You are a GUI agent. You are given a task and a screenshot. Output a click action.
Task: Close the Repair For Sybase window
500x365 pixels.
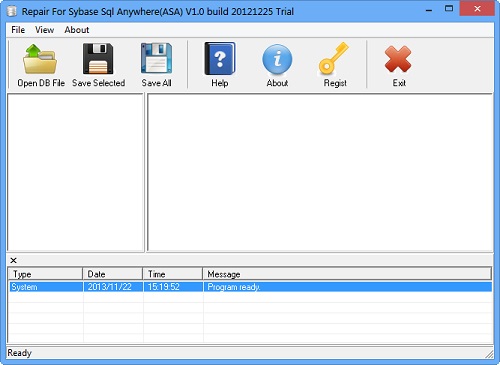point(477,9)
